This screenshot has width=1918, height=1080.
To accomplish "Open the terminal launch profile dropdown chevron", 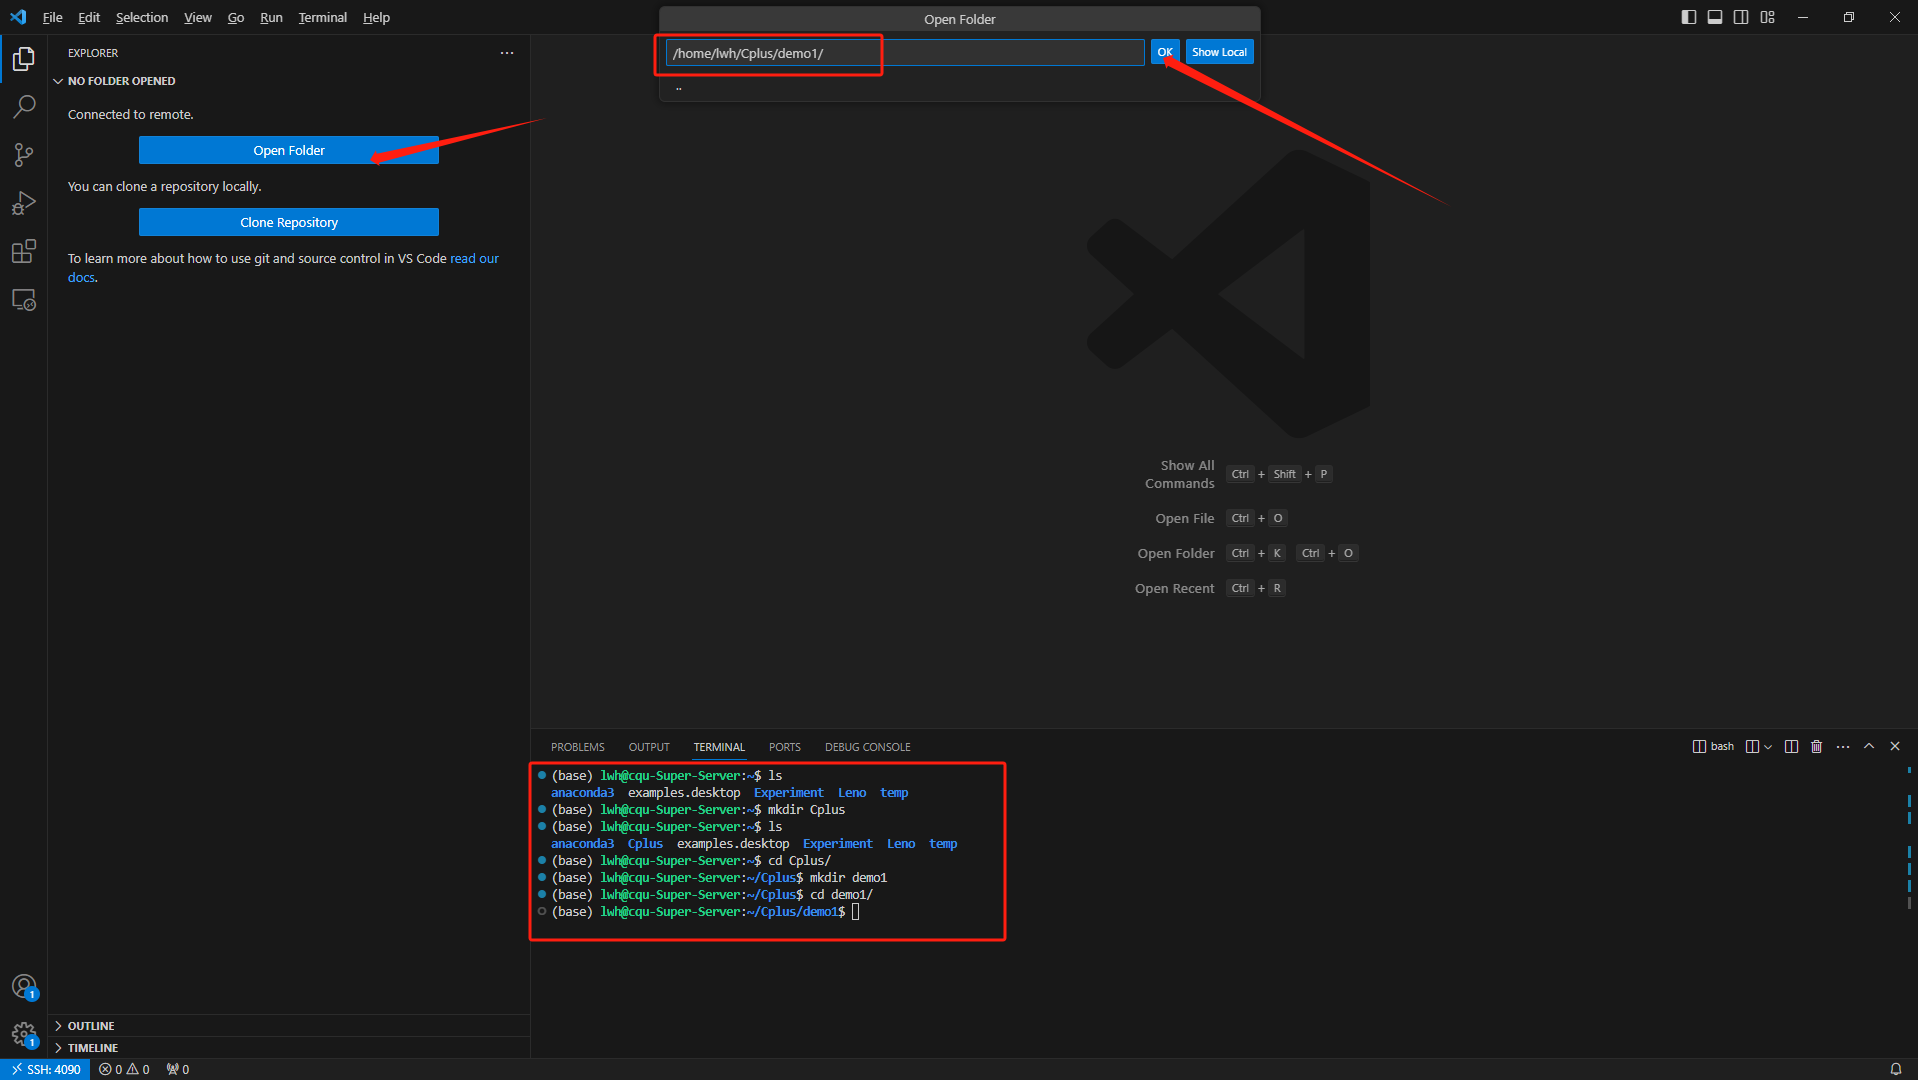I will pos(1768,747).
